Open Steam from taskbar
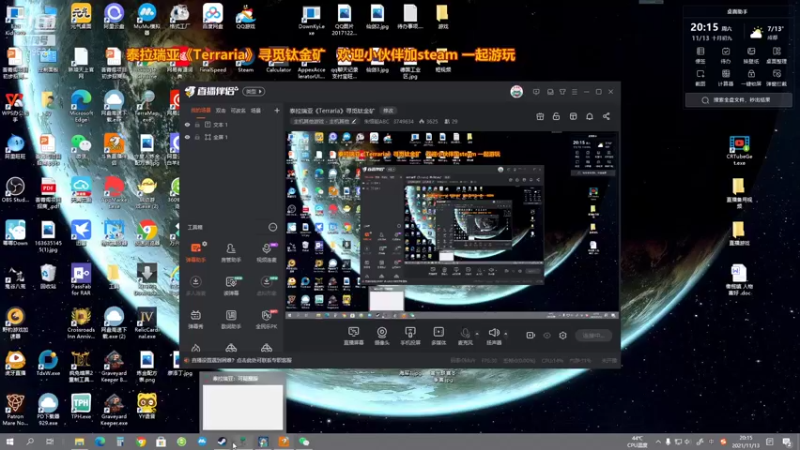The width and height of the screenshot is (800, 450). (x=222, y=442)
